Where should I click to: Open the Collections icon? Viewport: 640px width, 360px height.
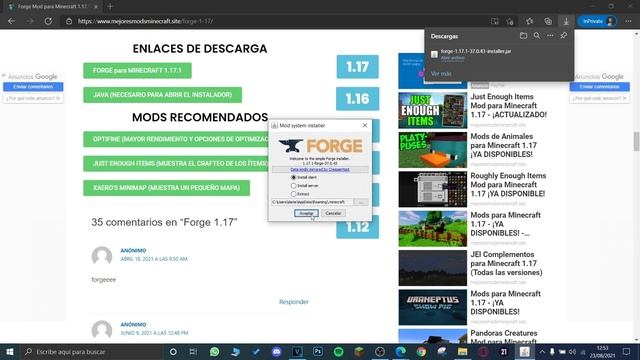coord(548,21)
